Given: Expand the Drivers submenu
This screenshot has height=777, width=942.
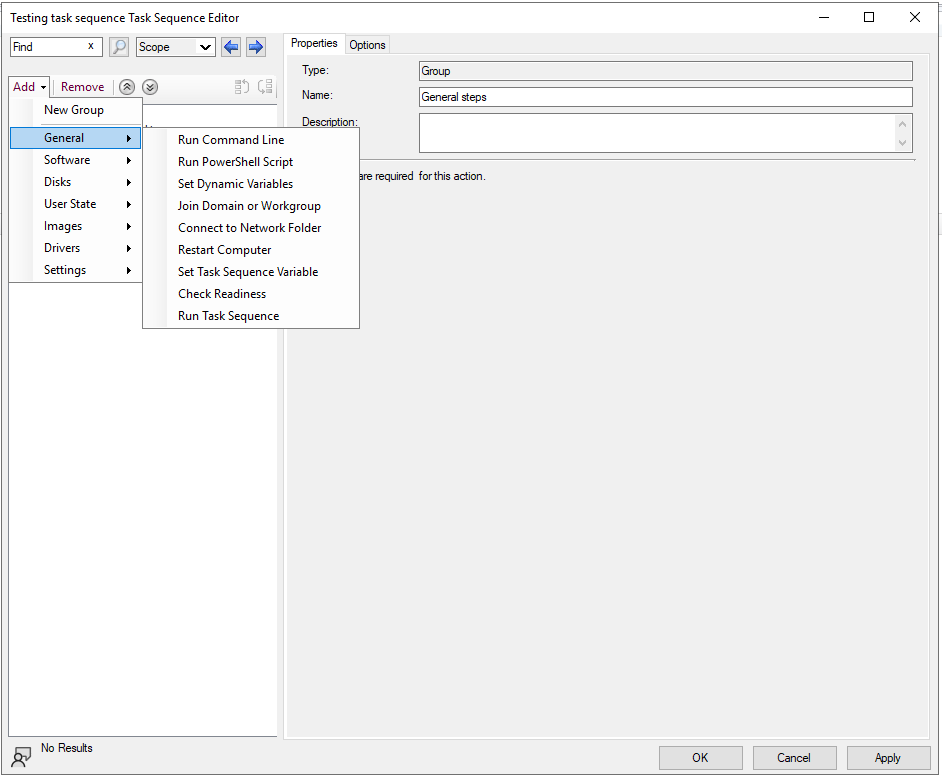Looking at the screenshot, I should (x=75, y=248).
